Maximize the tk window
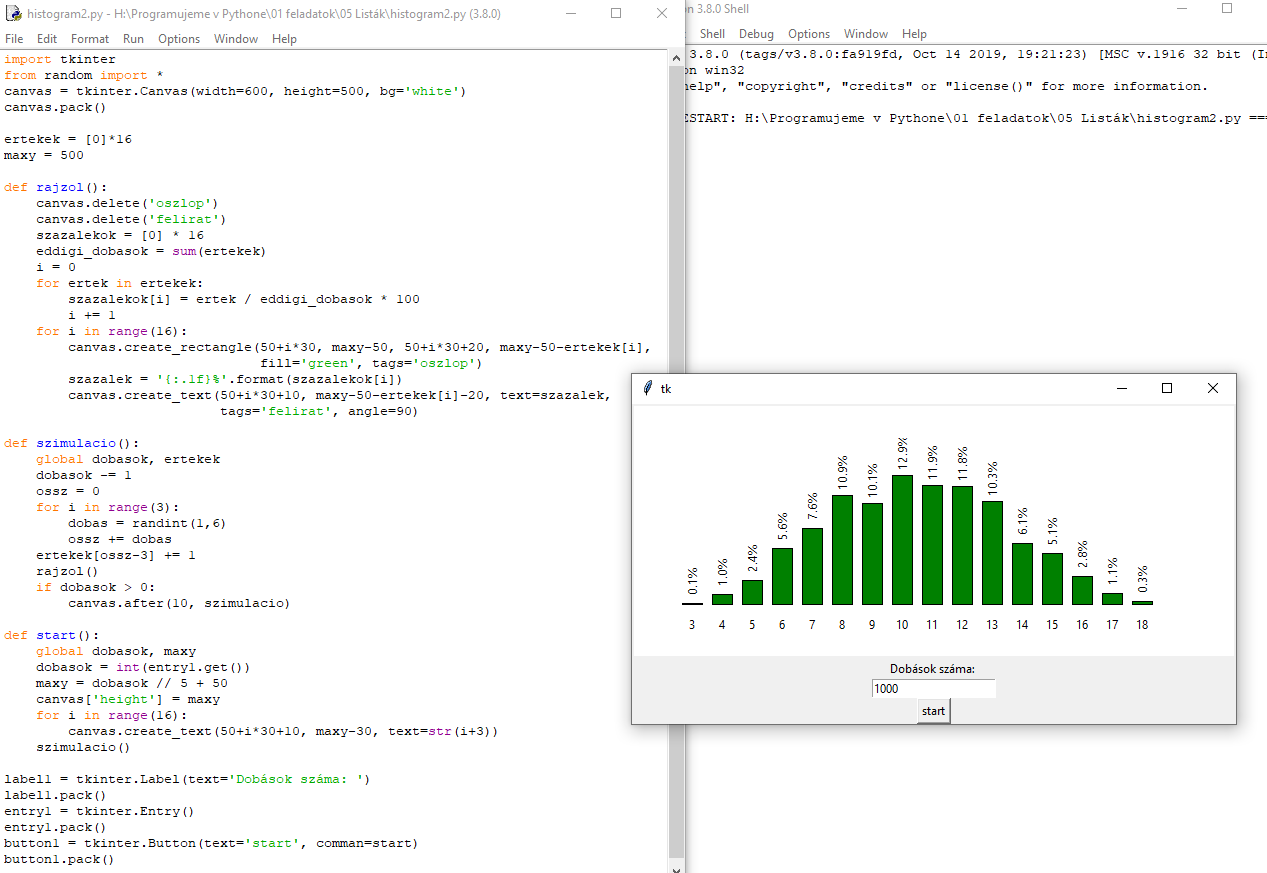 coord(1167,388)
